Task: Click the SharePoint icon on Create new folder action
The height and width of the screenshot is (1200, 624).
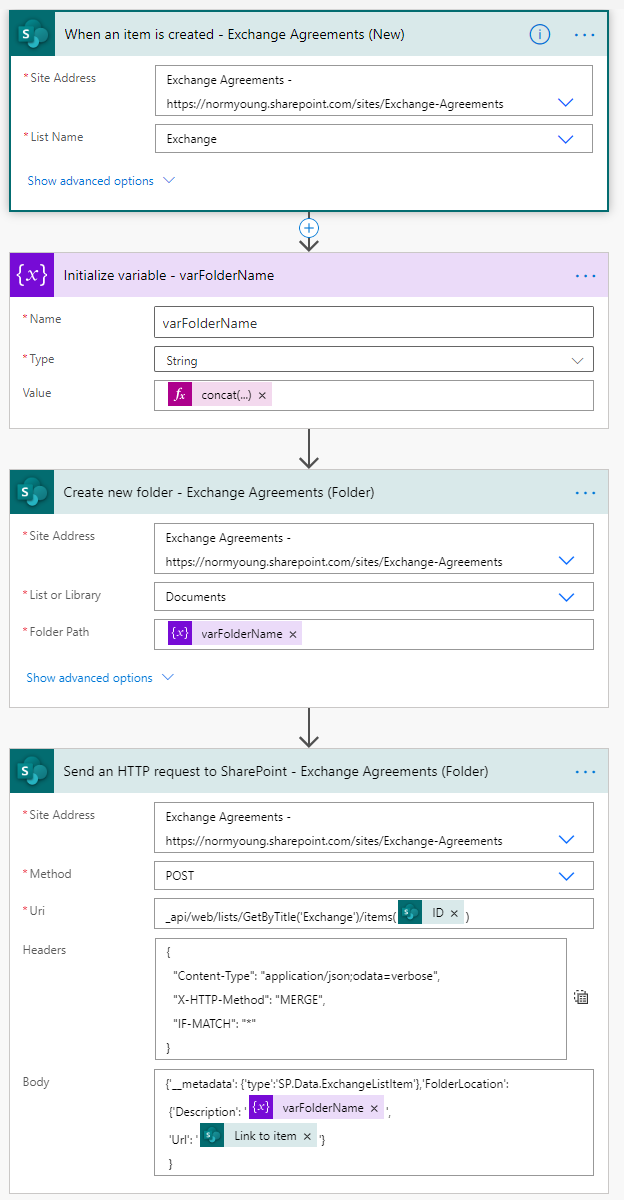Action: [x=31, y=491]
